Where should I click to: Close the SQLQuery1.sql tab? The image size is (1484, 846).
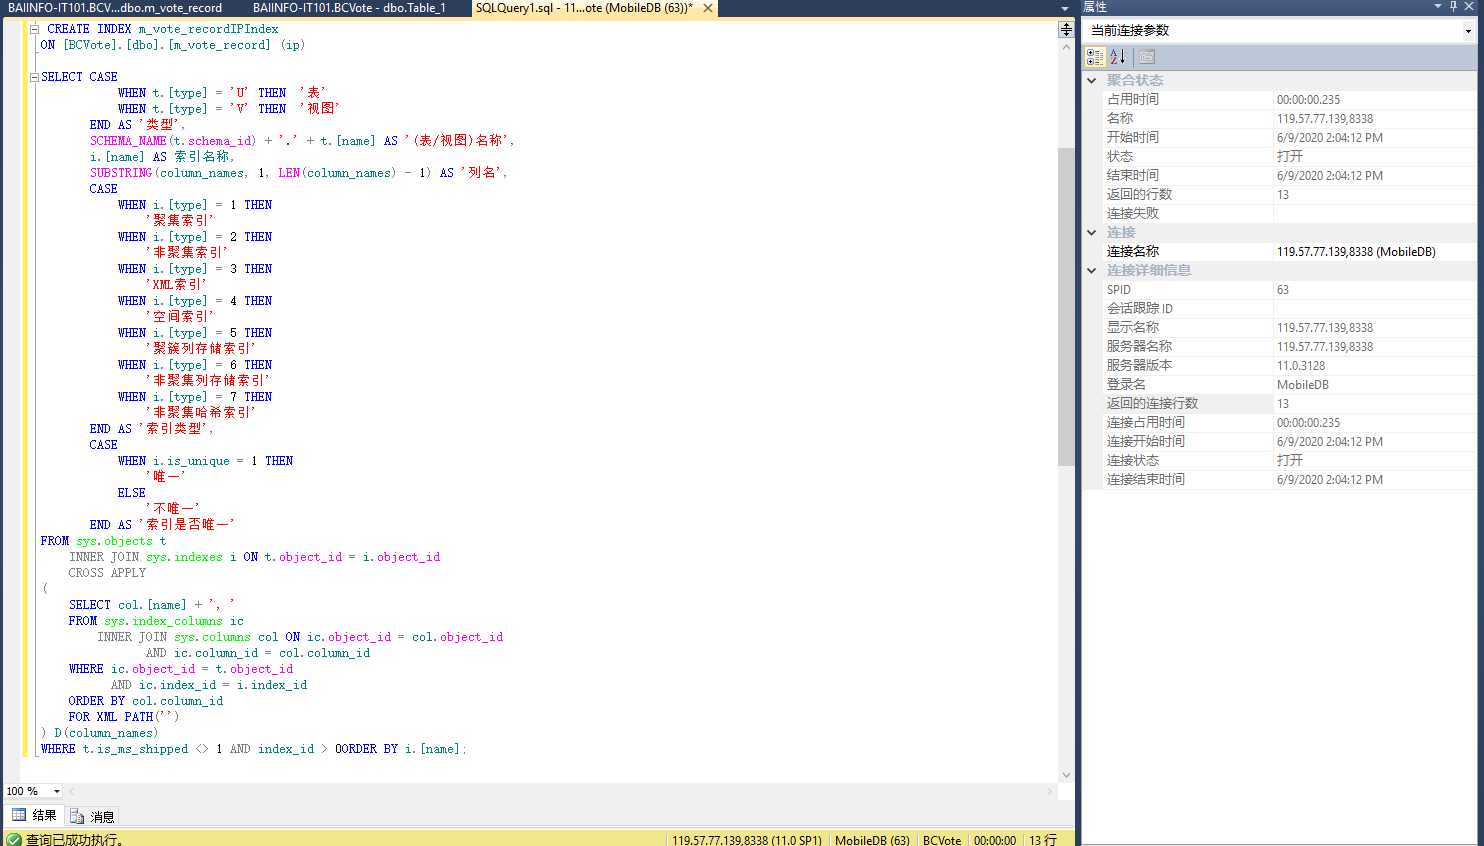coord(708,8)
